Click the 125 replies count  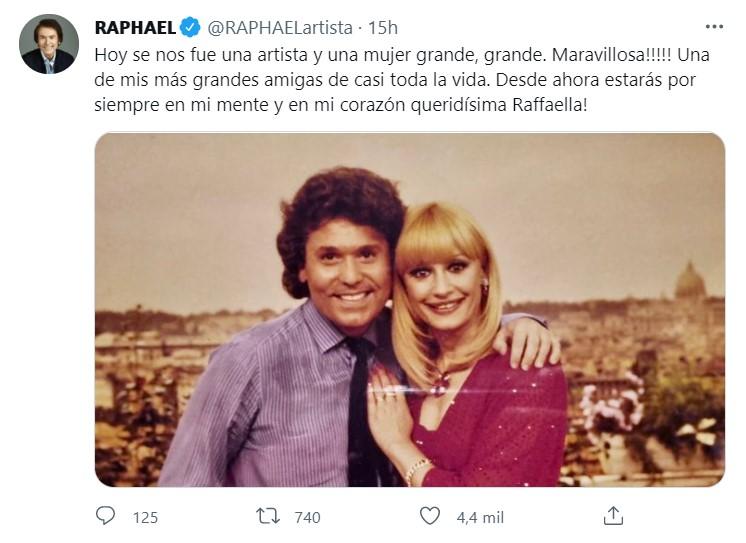point(145,517)
